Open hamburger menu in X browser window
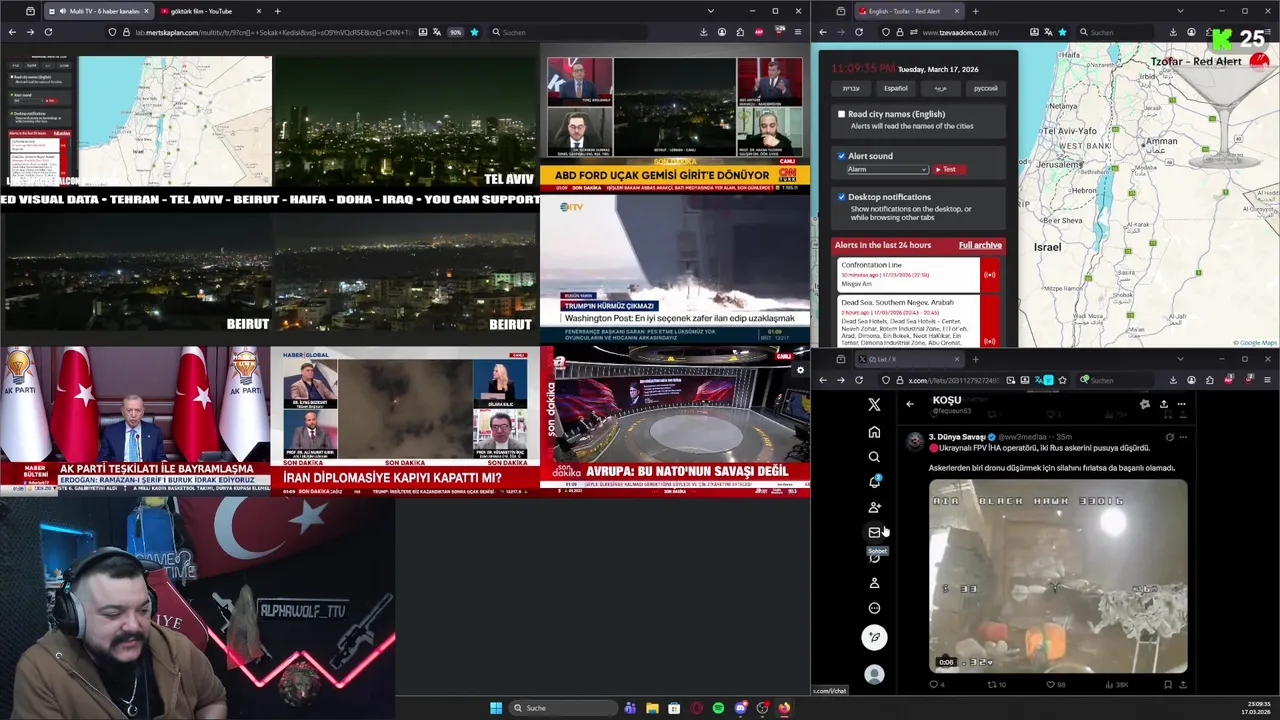Image resolution: width=1280 pixels, height=720 pixels. [1267, 380]
